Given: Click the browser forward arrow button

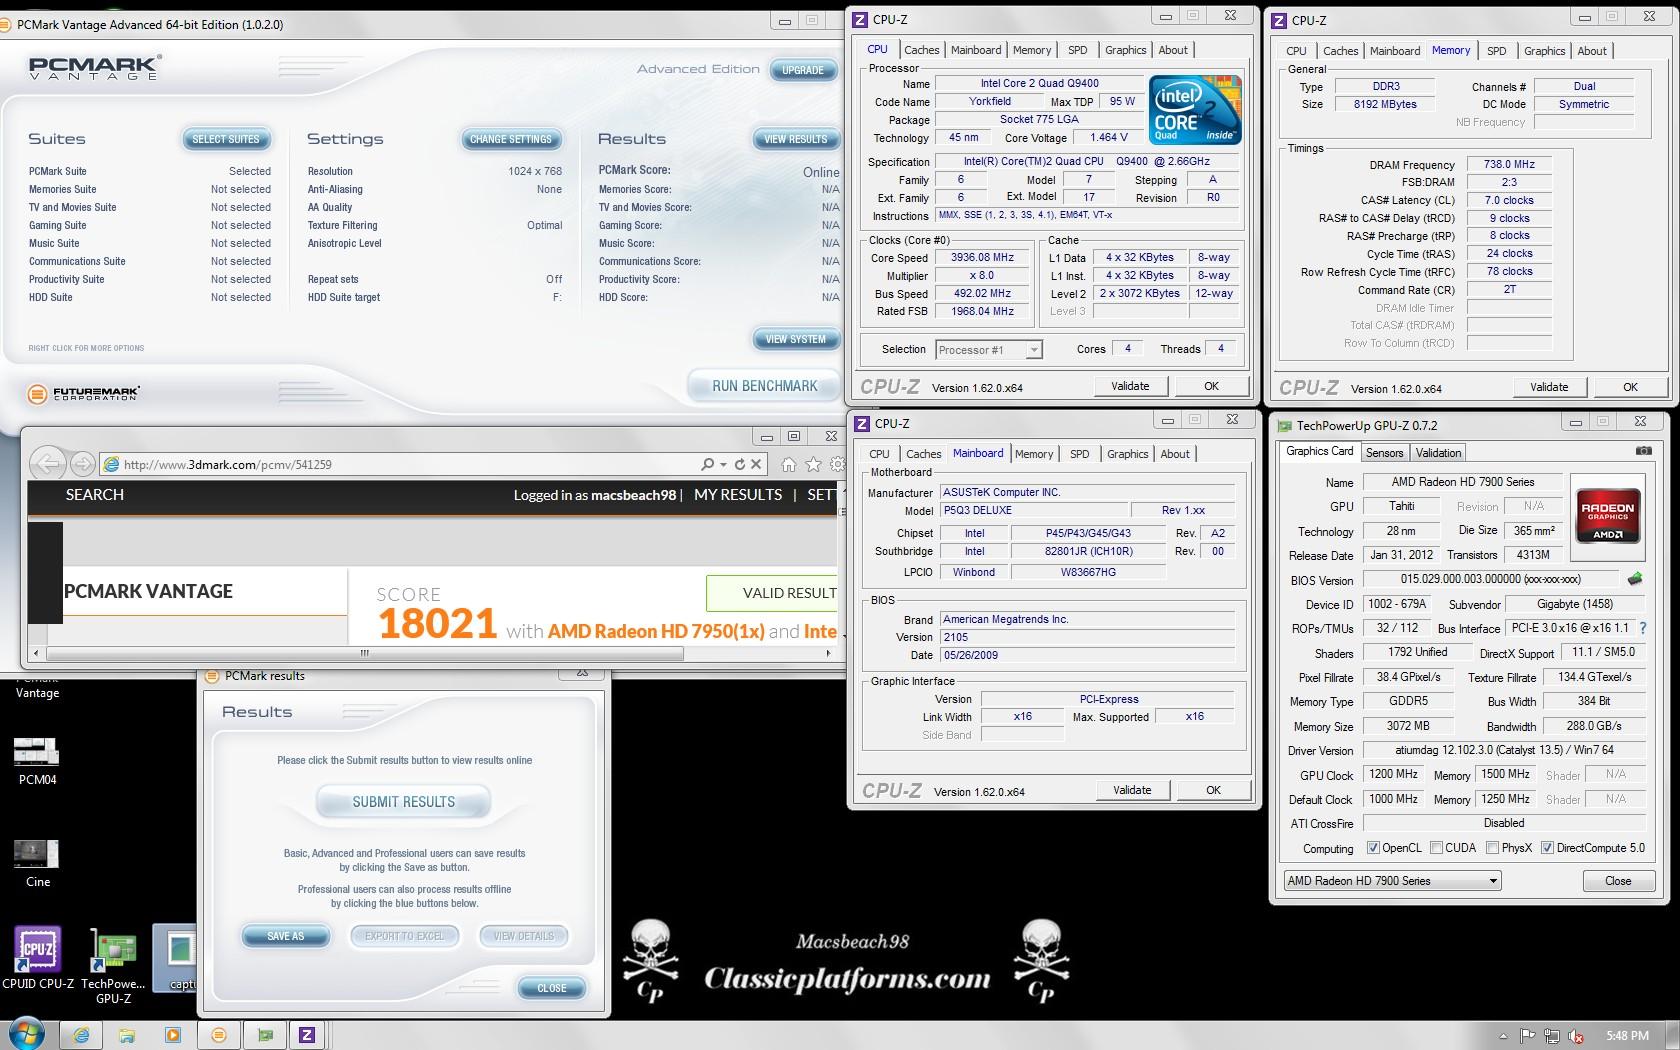Looking at the screenshot, I should 83,464.
